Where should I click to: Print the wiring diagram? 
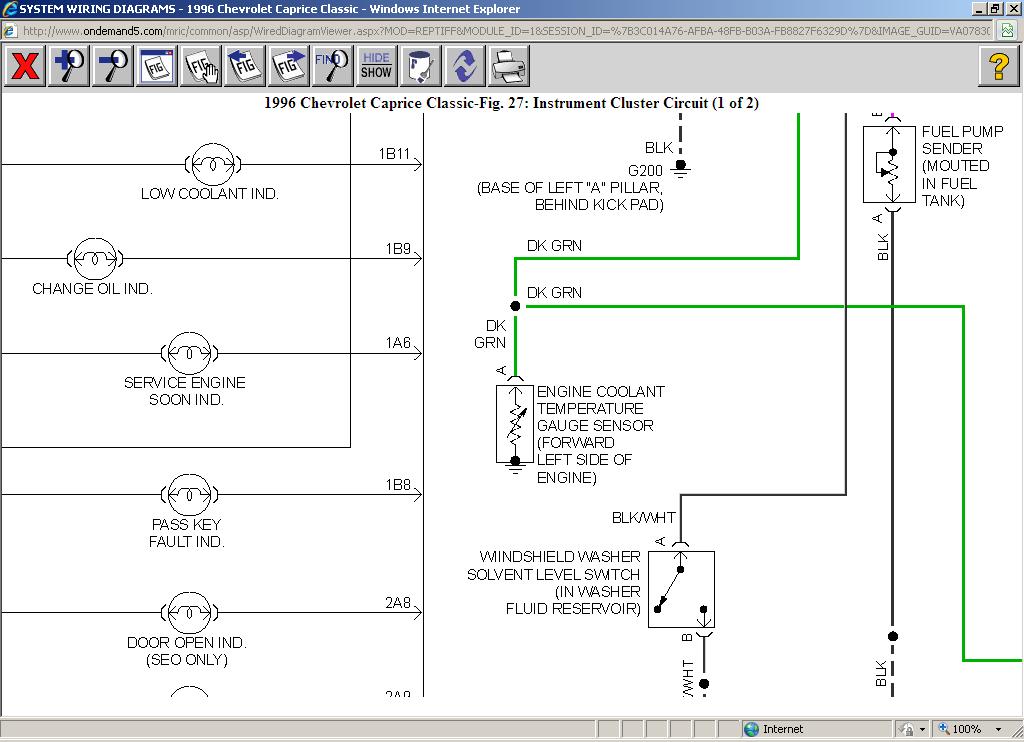click(509, 67)
